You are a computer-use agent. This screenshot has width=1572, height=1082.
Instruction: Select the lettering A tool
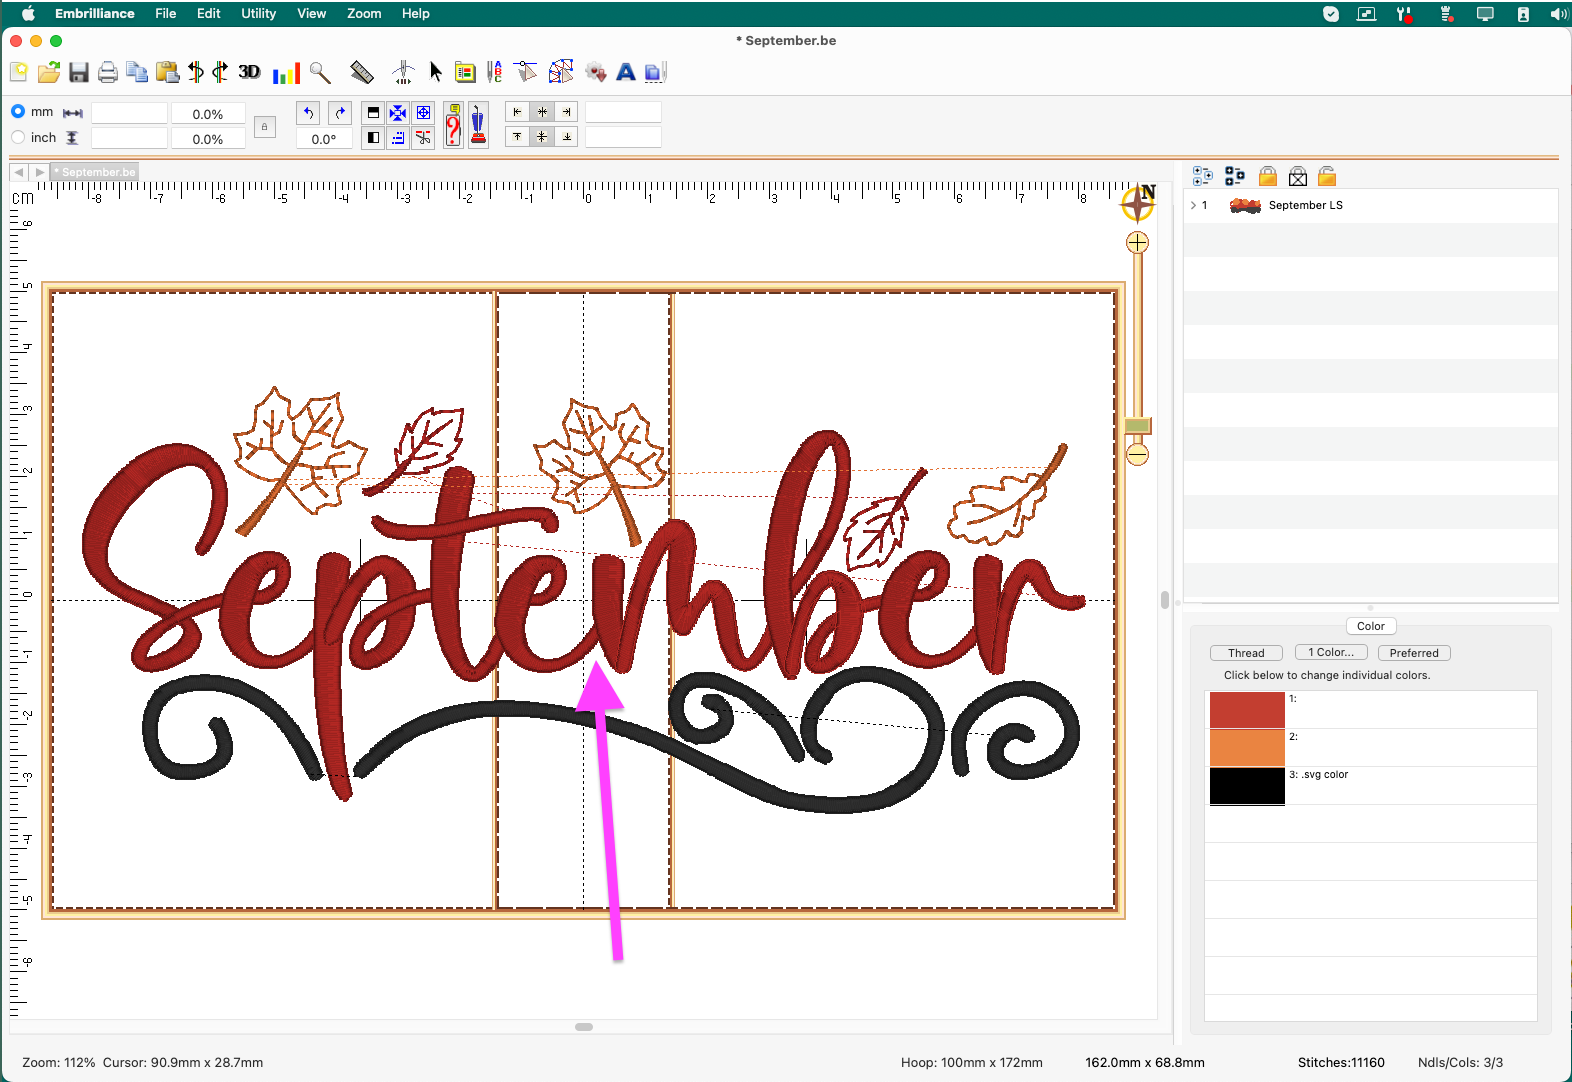pyautogui.click(x=626, y=72)
